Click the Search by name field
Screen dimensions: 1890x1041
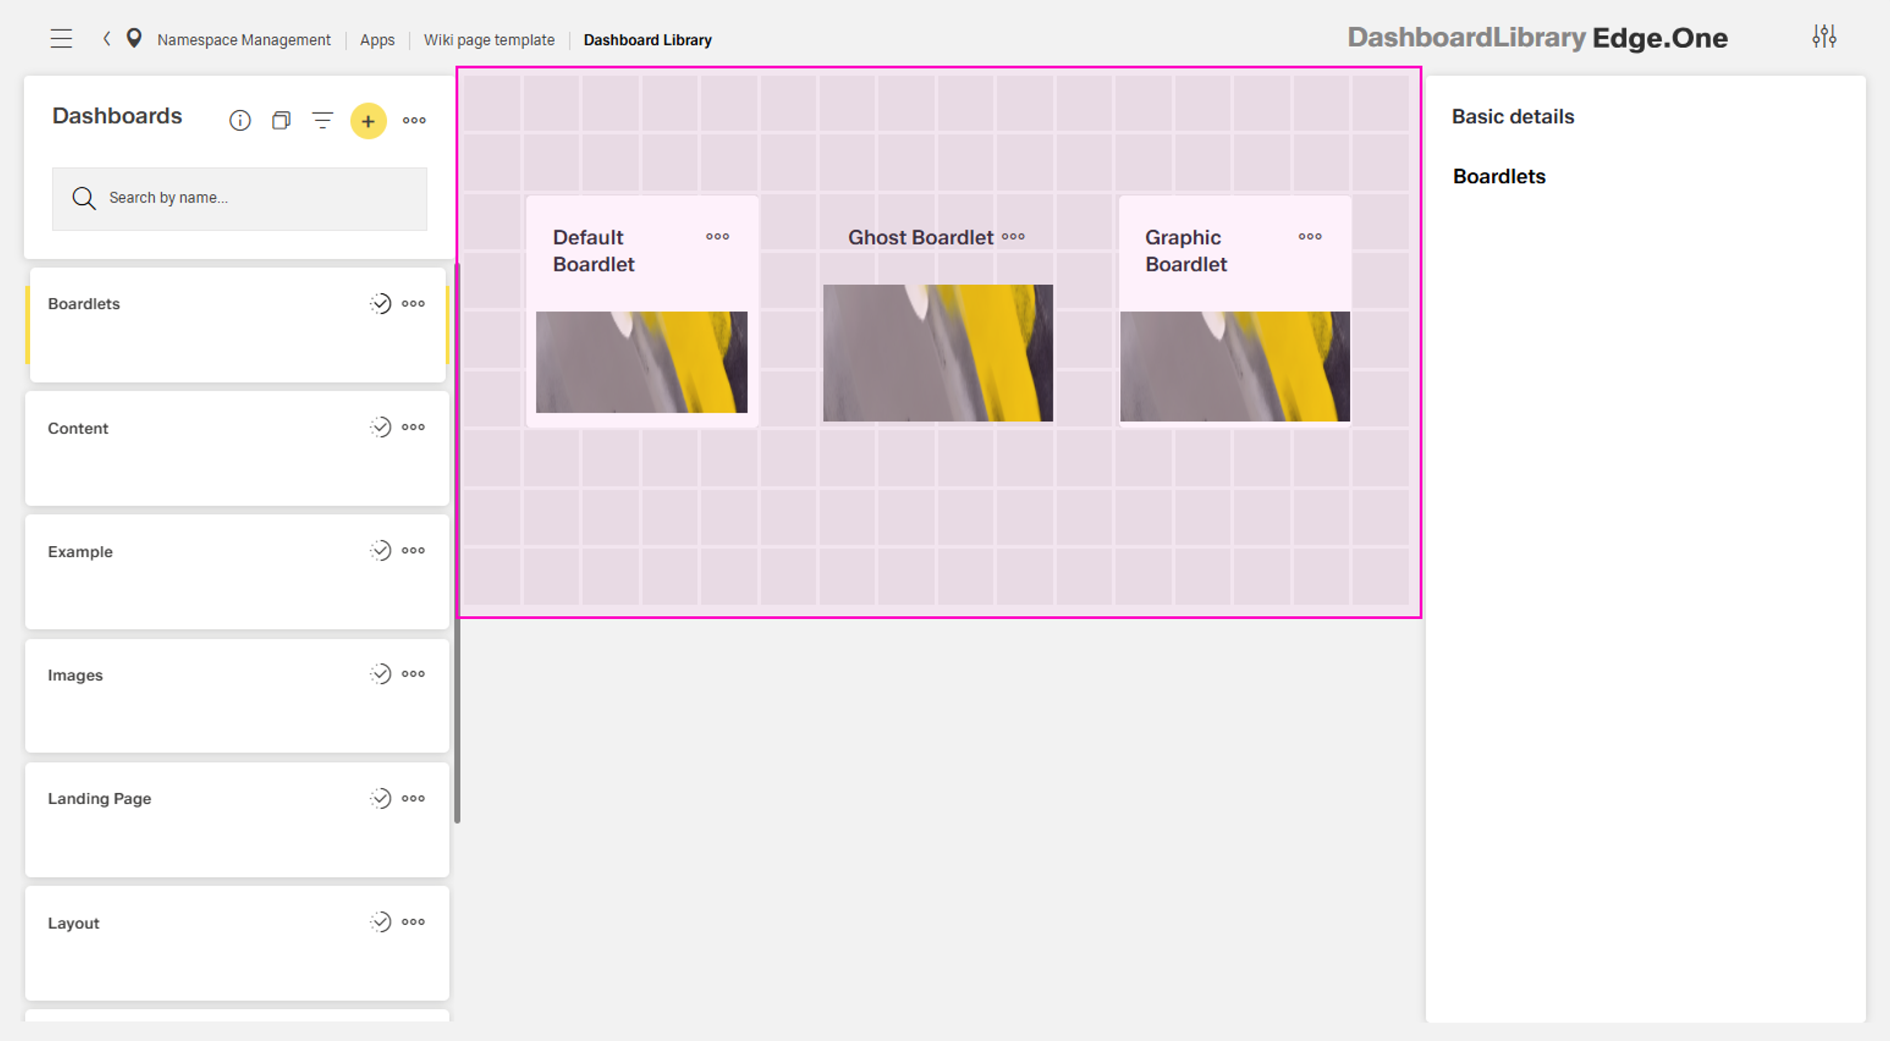point(240,198)
